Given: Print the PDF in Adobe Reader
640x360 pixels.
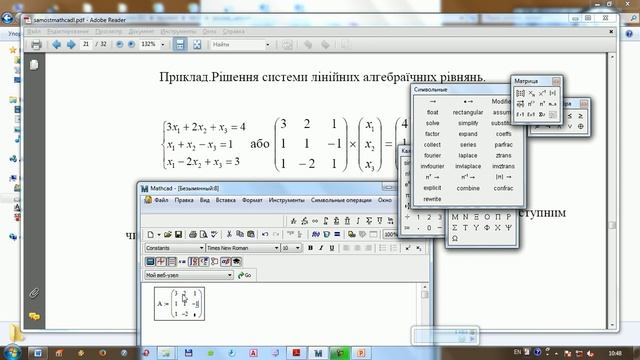Looking at the screenshot, I should (36, 44).
